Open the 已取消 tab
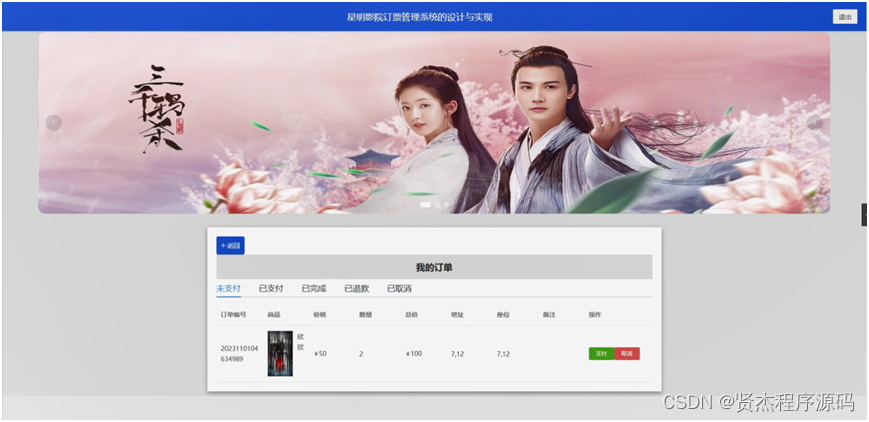 click(x=399, y=288)
